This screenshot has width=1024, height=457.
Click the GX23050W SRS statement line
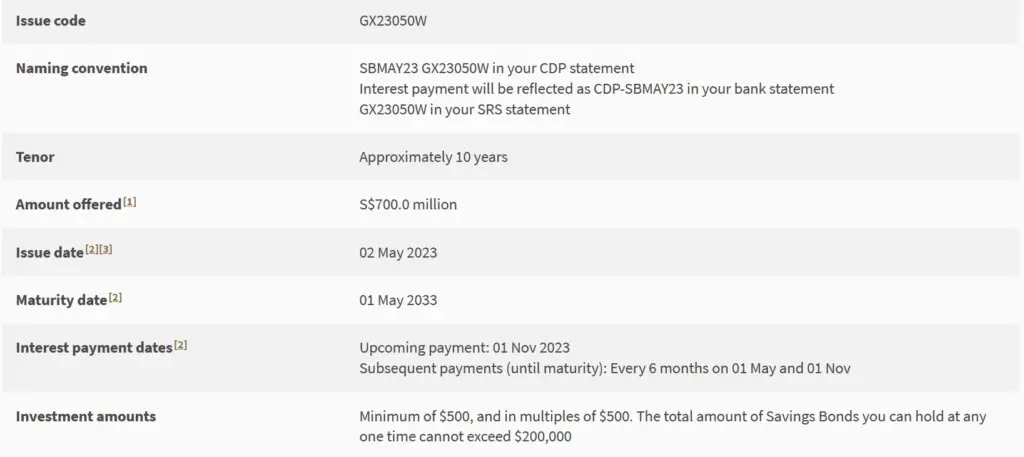pos(464,110)
